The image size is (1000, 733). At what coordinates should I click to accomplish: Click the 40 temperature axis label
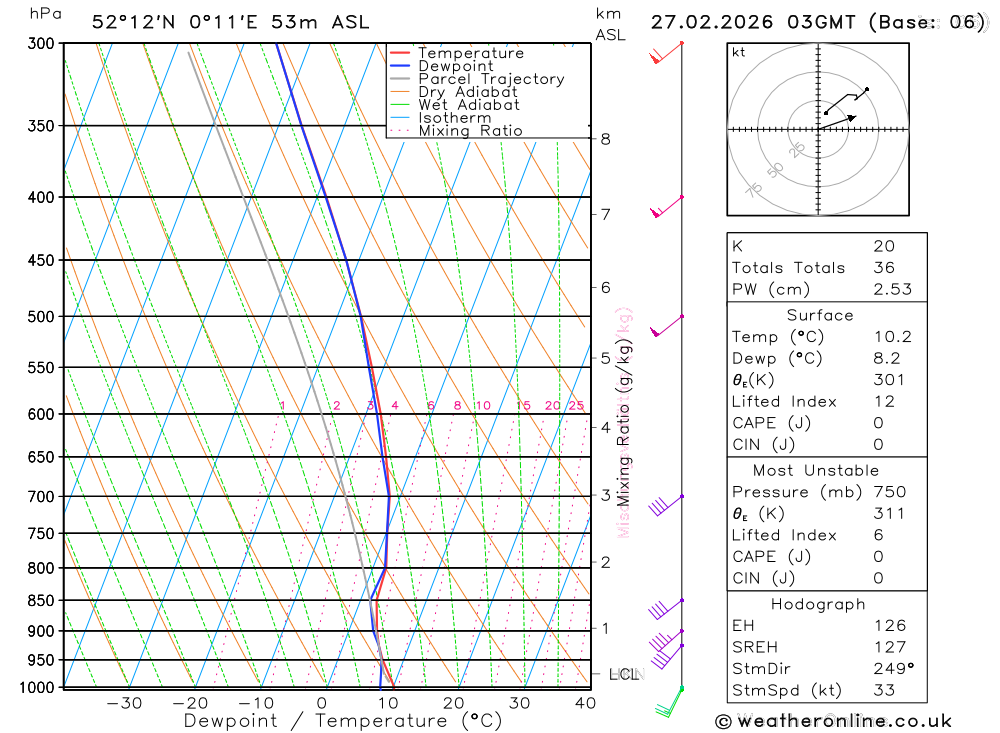tap(585, 703)
